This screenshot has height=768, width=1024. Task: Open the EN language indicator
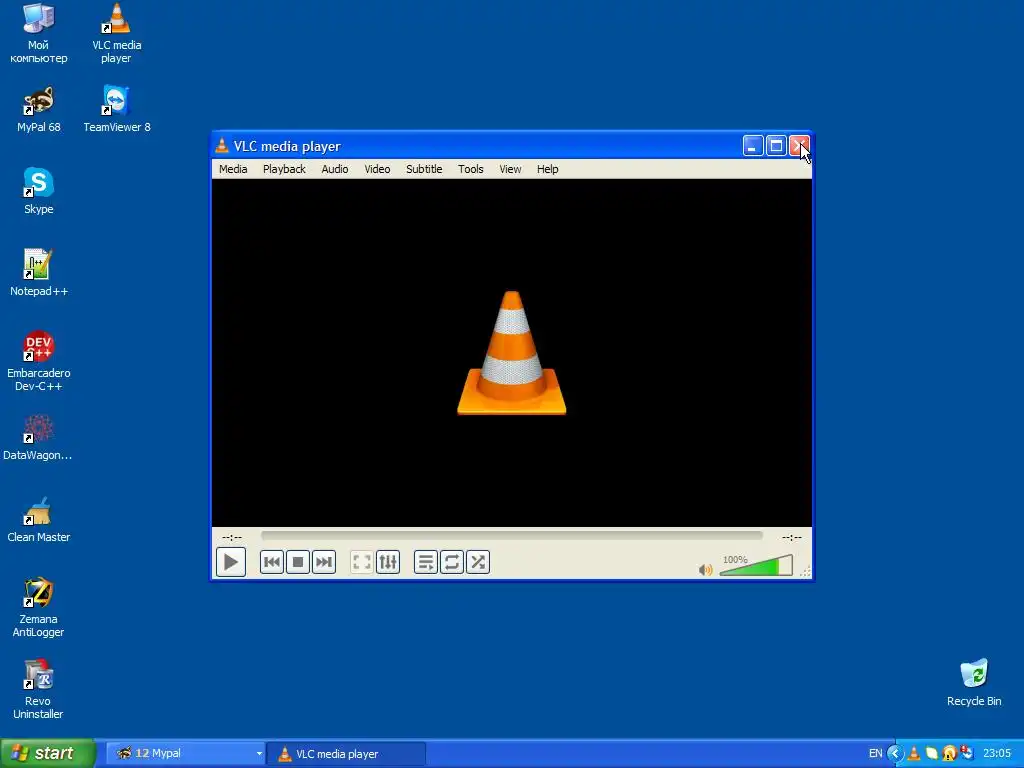875,754
